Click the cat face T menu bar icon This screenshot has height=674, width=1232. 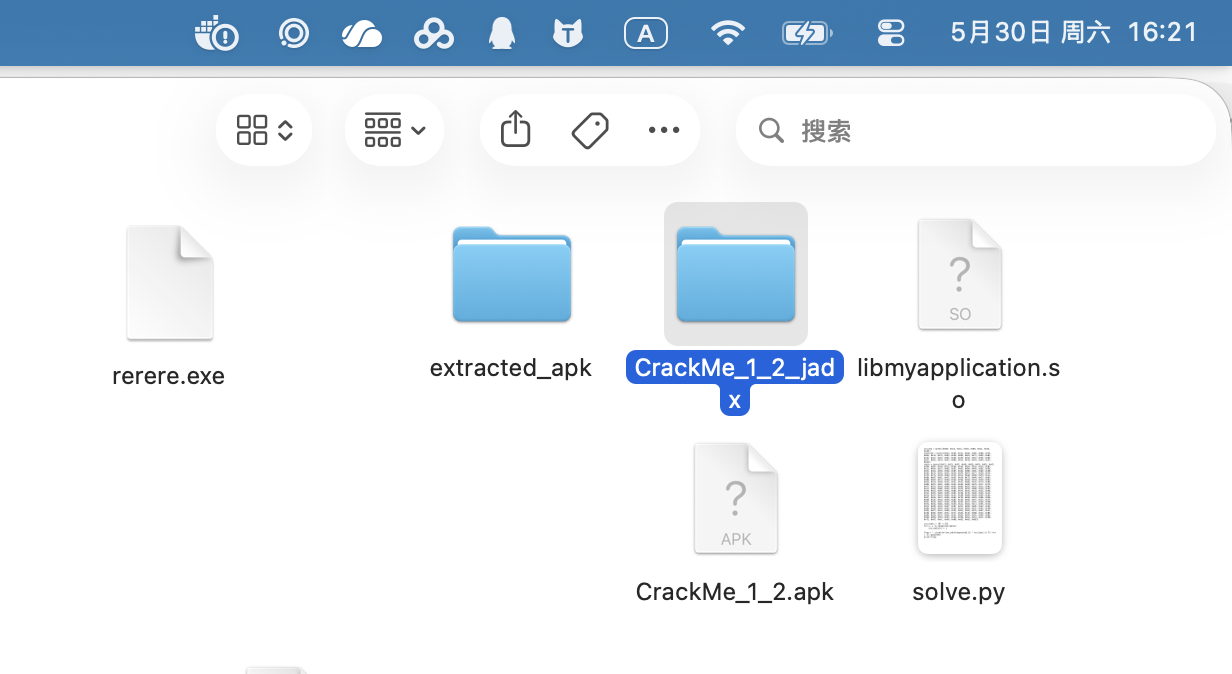[568, 33]
